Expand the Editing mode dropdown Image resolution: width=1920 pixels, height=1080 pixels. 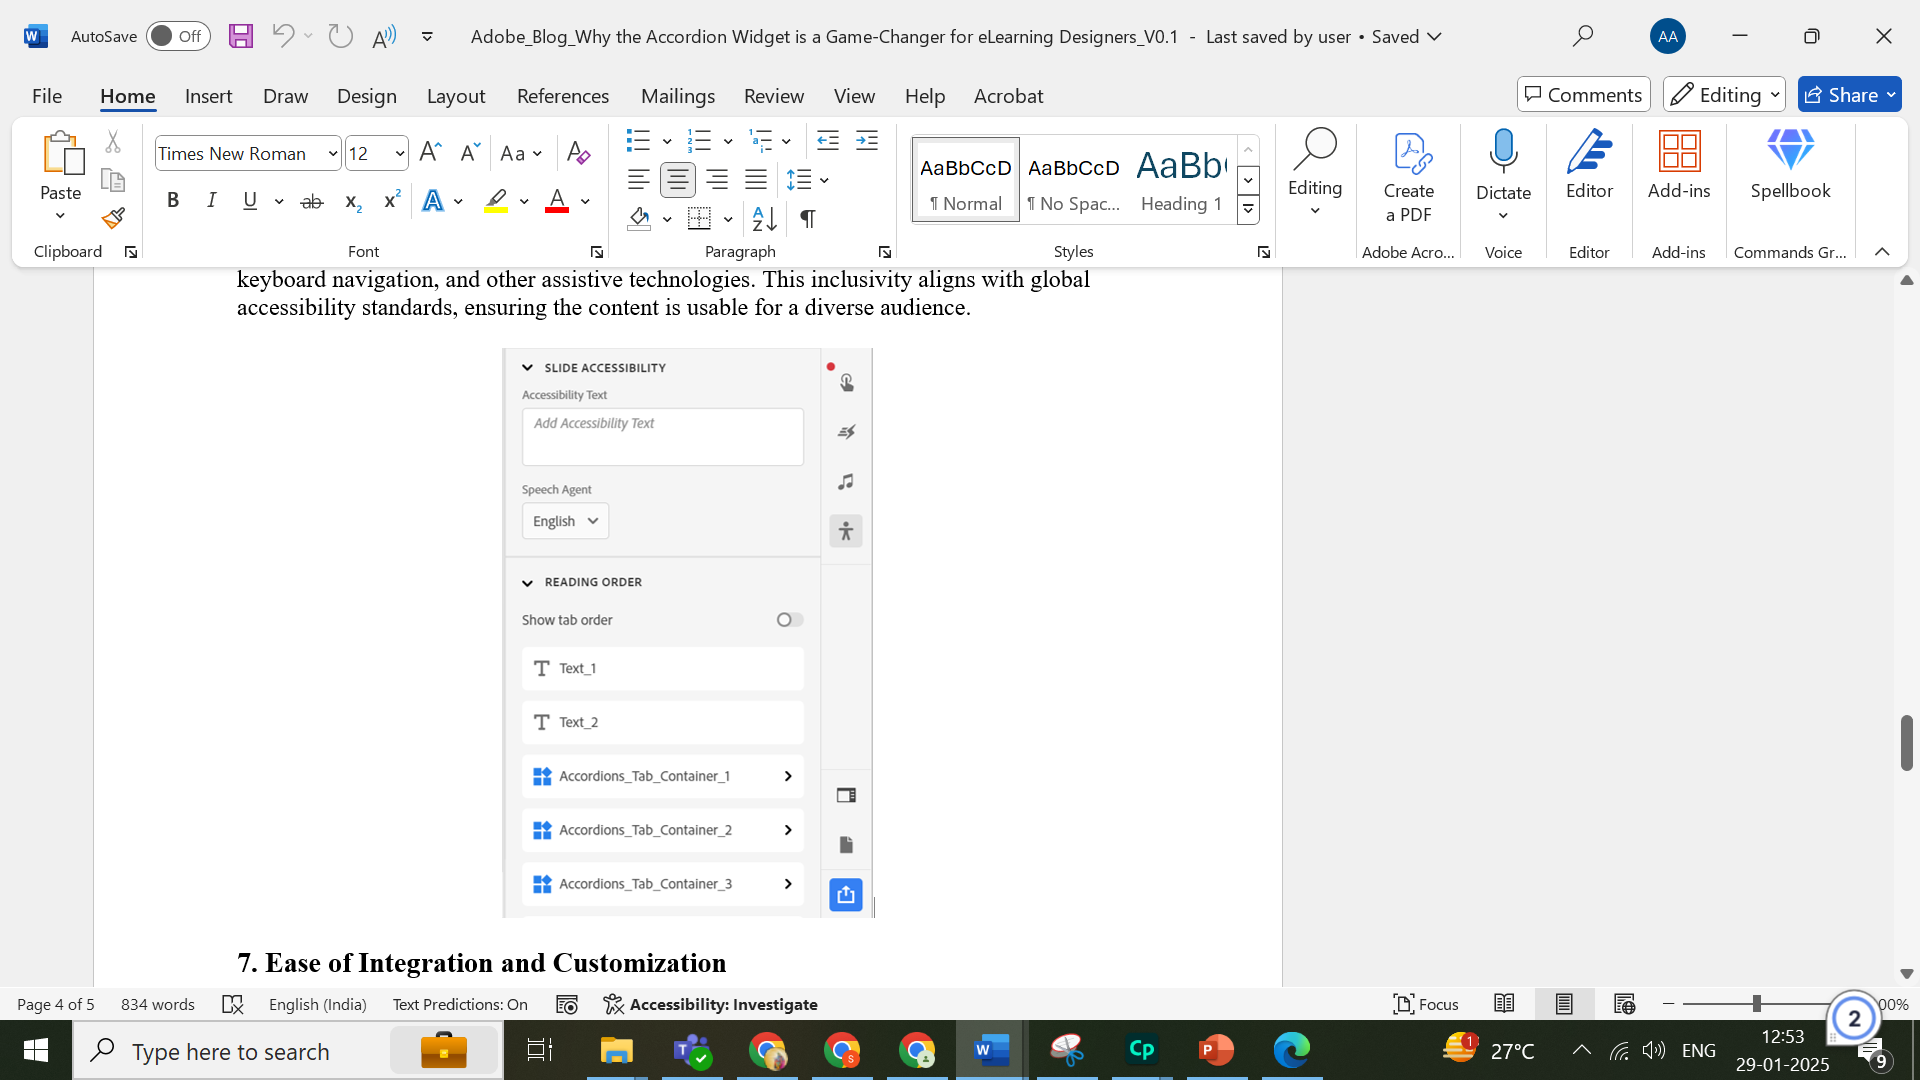pyautogui.click(x=1724, y=95)
